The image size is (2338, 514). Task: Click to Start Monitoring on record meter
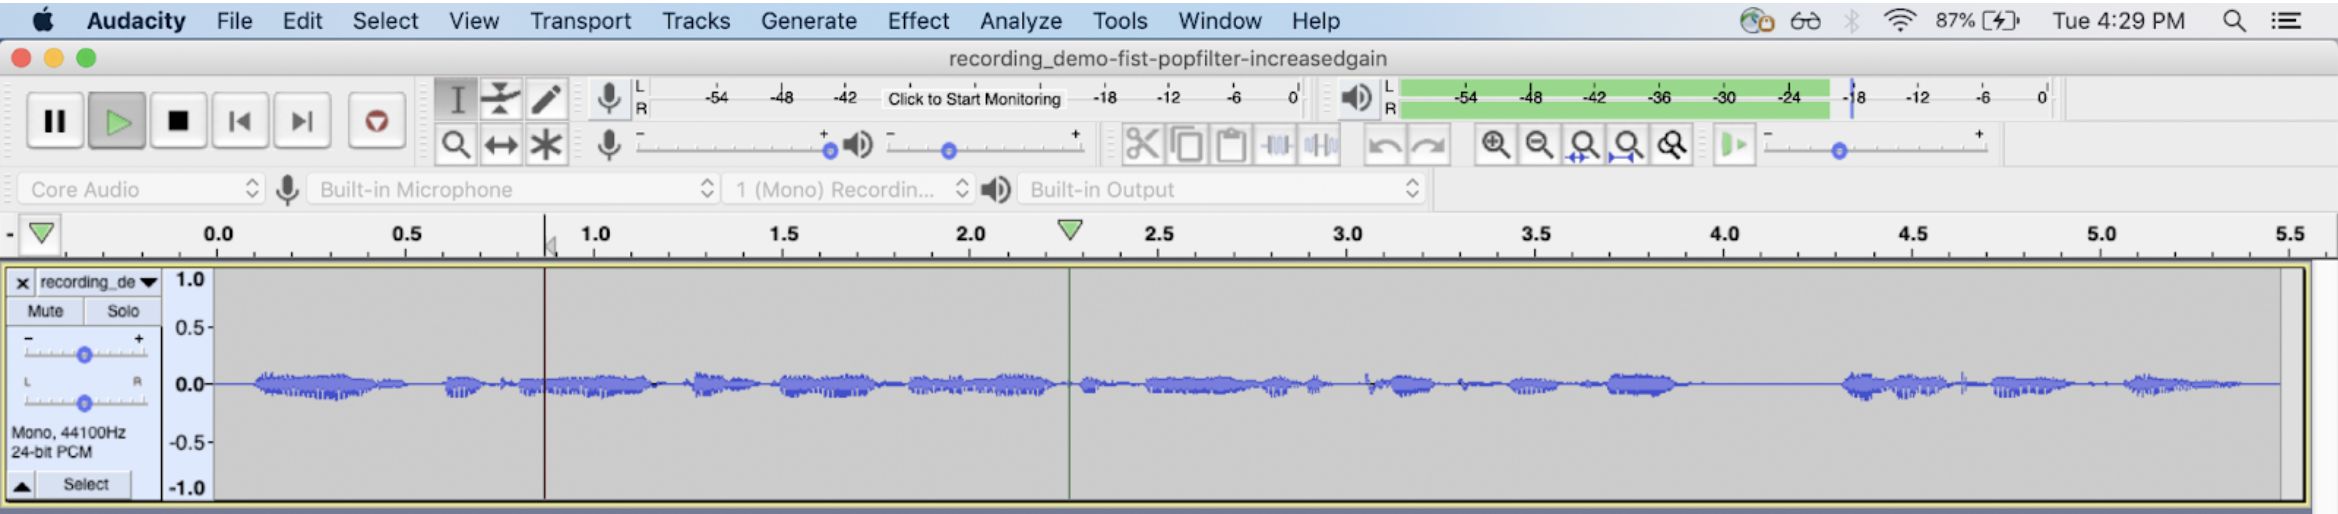(x=974, y=99)
